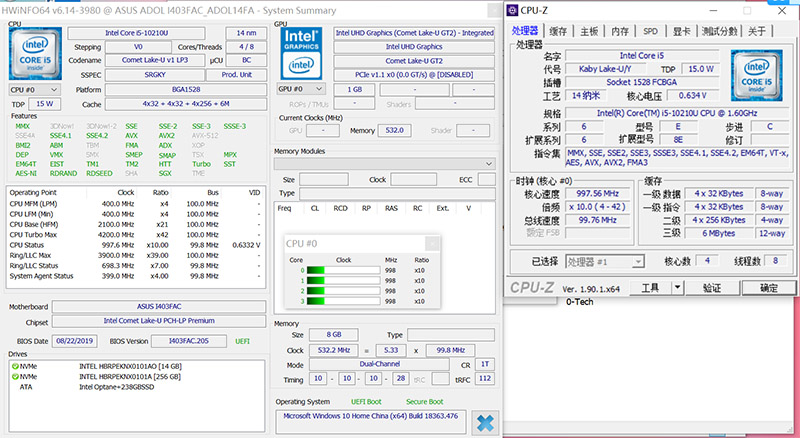Screen dimensions: 800x438
Task: Click the green check icon of 256 GB NVMe drive
Action: coord(15,377)
